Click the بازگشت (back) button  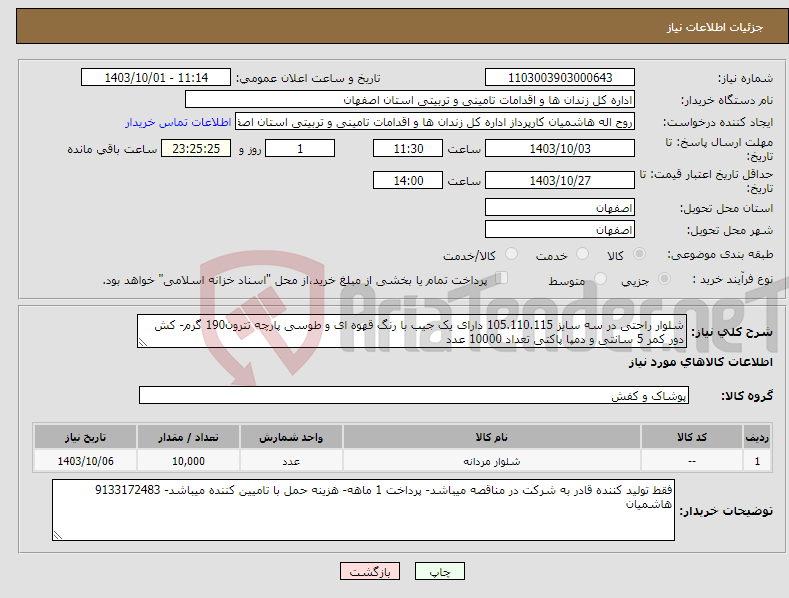click(370, 571)
